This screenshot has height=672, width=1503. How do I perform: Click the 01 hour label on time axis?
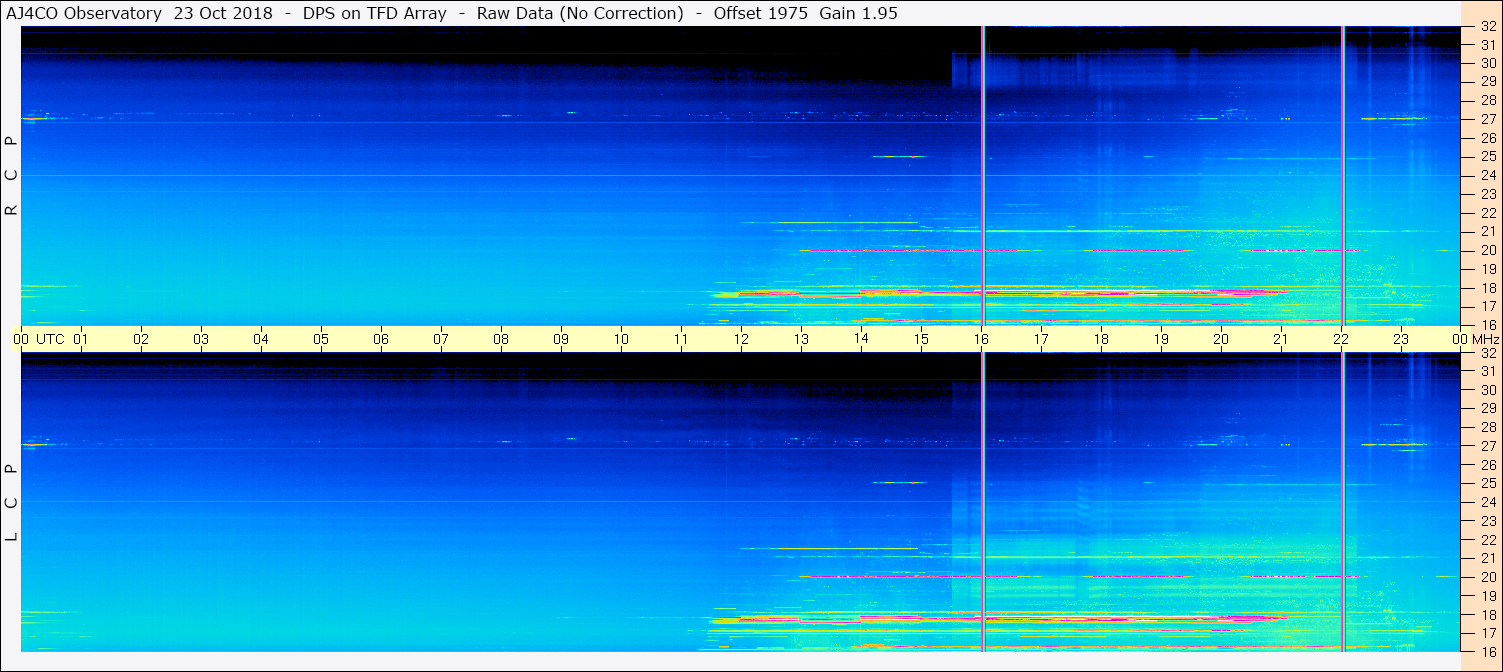(81, 339)
